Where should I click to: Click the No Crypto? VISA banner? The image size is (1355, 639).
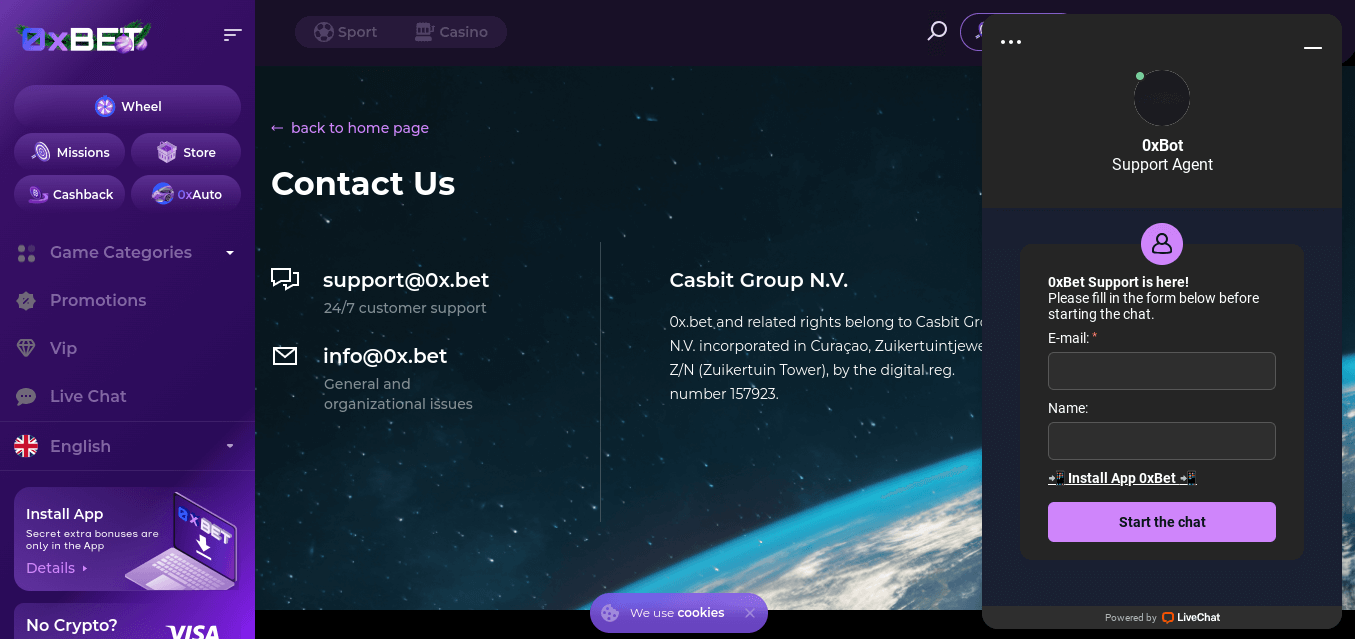(x=127, y=622)
